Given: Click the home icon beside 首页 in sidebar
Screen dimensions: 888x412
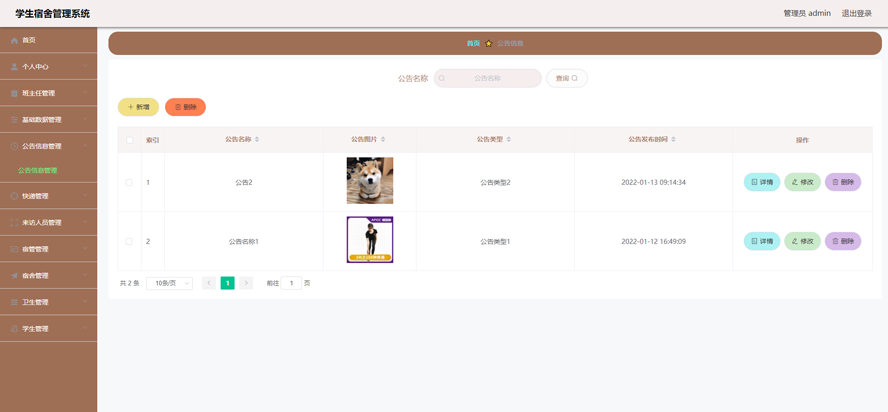Looking at the screenshot, I should pos(14,40).
